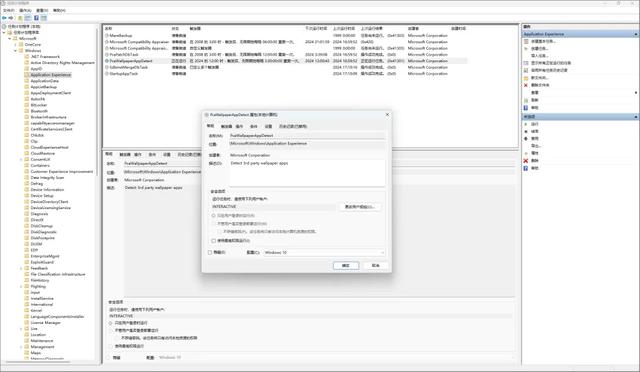Open the Action menu in menu bar
Viewport: 640px width, 372px height.
tap(25, 10)
